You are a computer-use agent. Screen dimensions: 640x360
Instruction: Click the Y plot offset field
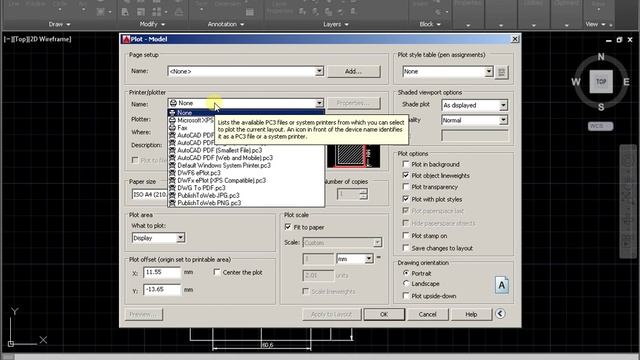coord(162,290)
